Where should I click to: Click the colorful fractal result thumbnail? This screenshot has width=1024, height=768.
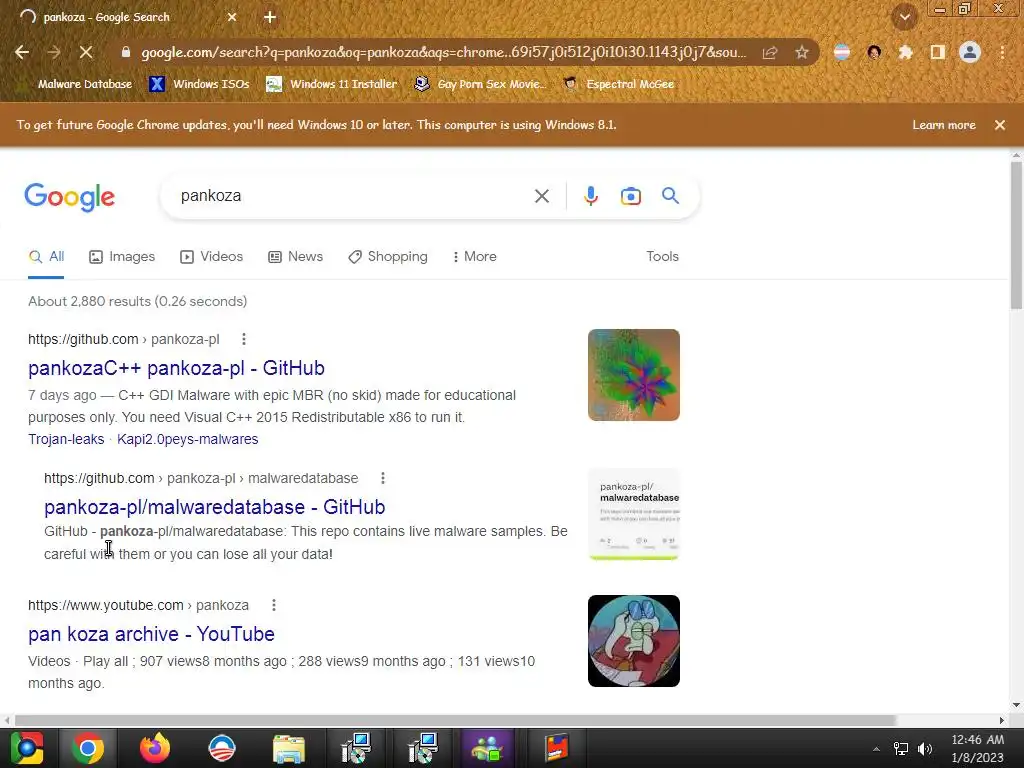[x=633, y=375]
